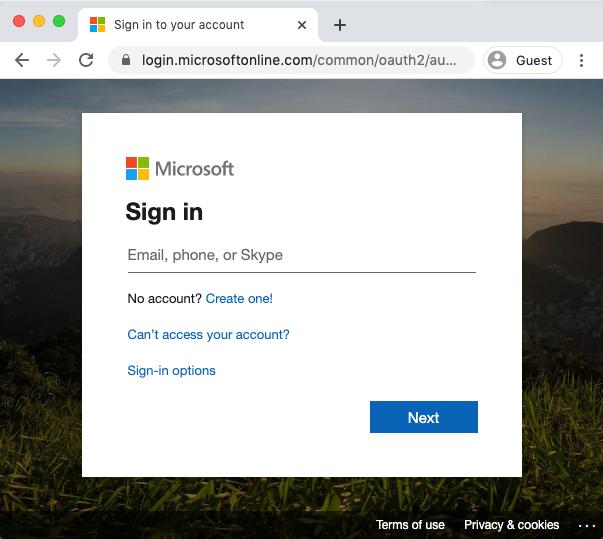603x539 pixels.
Task: Open a new browser tab
Action: coord(340,24)
